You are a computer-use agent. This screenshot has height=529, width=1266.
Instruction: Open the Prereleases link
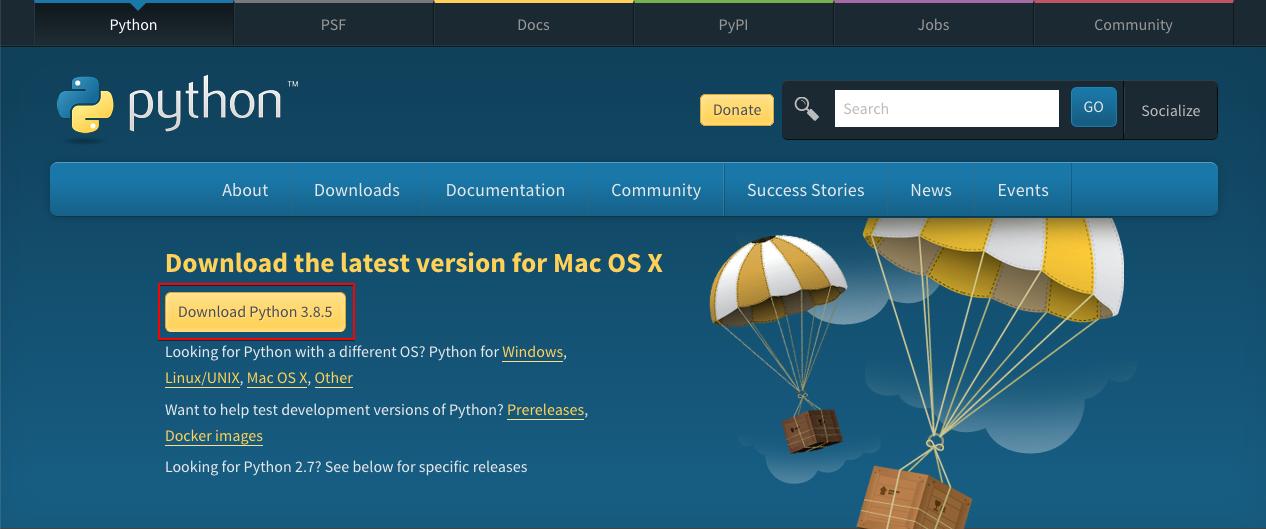[545, 410]
